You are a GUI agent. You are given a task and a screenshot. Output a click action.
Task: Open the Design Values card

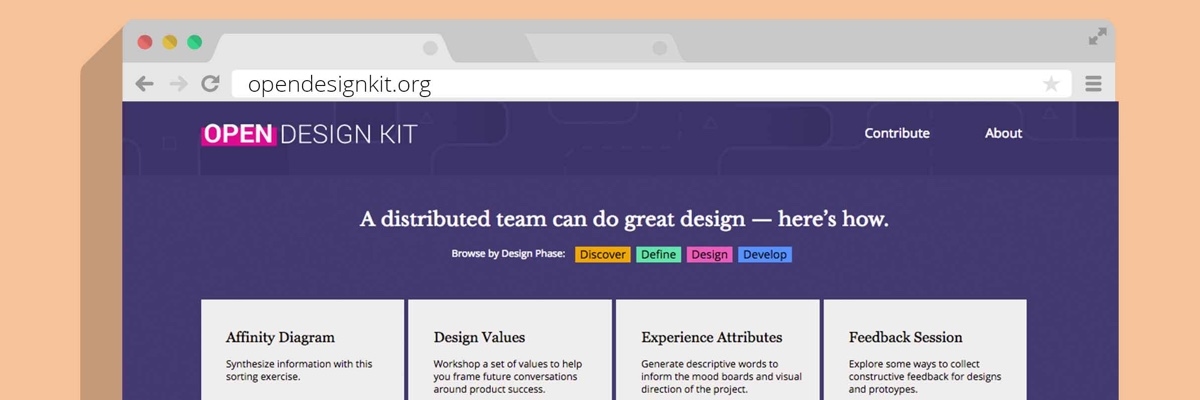(x=510, y=350)
